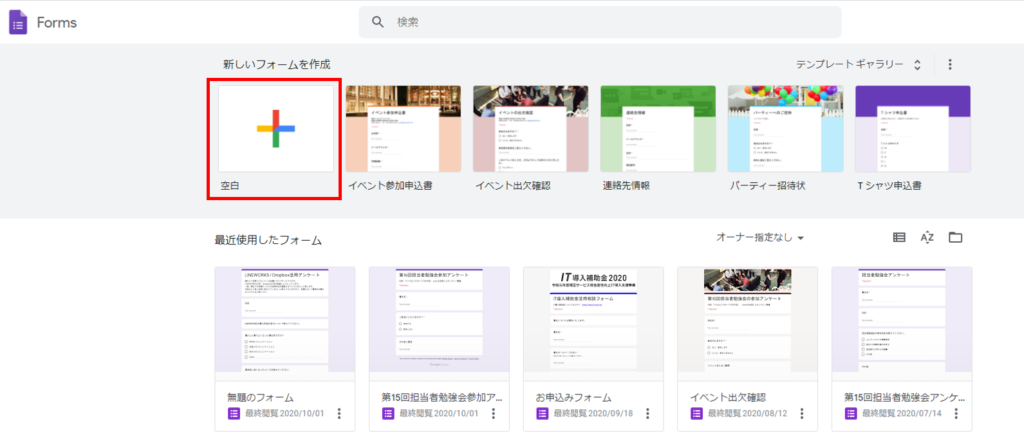Click the Google Forms logo icon
Image resolution: width=1024 pixels, height=437 pixels.
coord(18,23)
